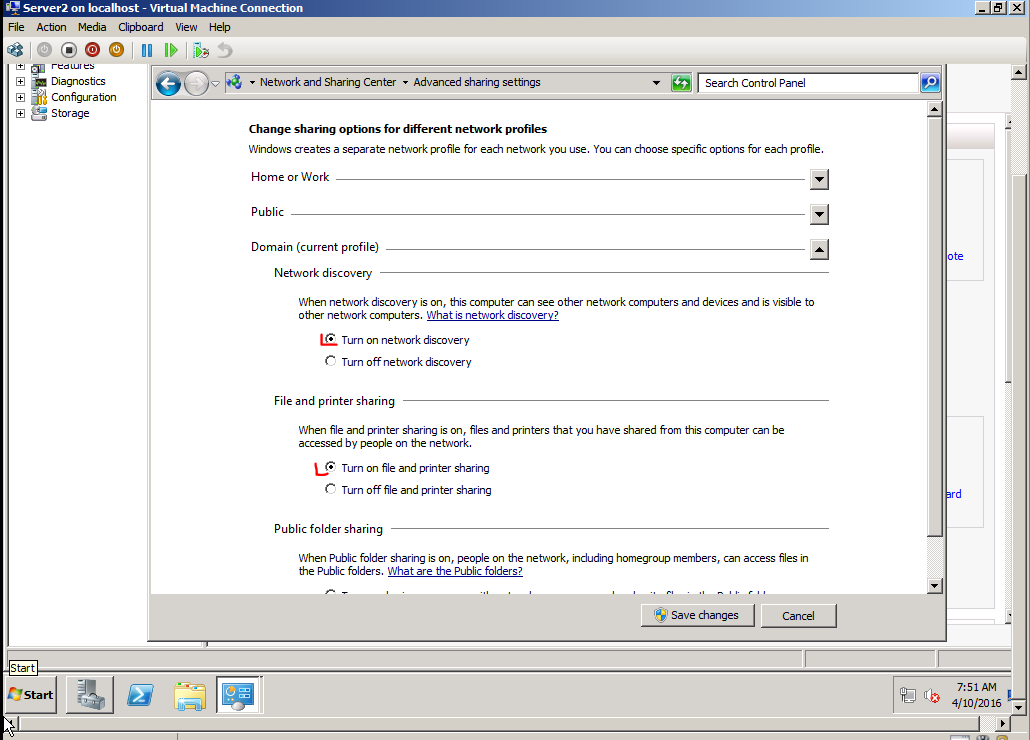The height and width of the screenshot is (740, 1030).
Task: Click the Search Control Panel magnifier icon
Action: [929, 83]
